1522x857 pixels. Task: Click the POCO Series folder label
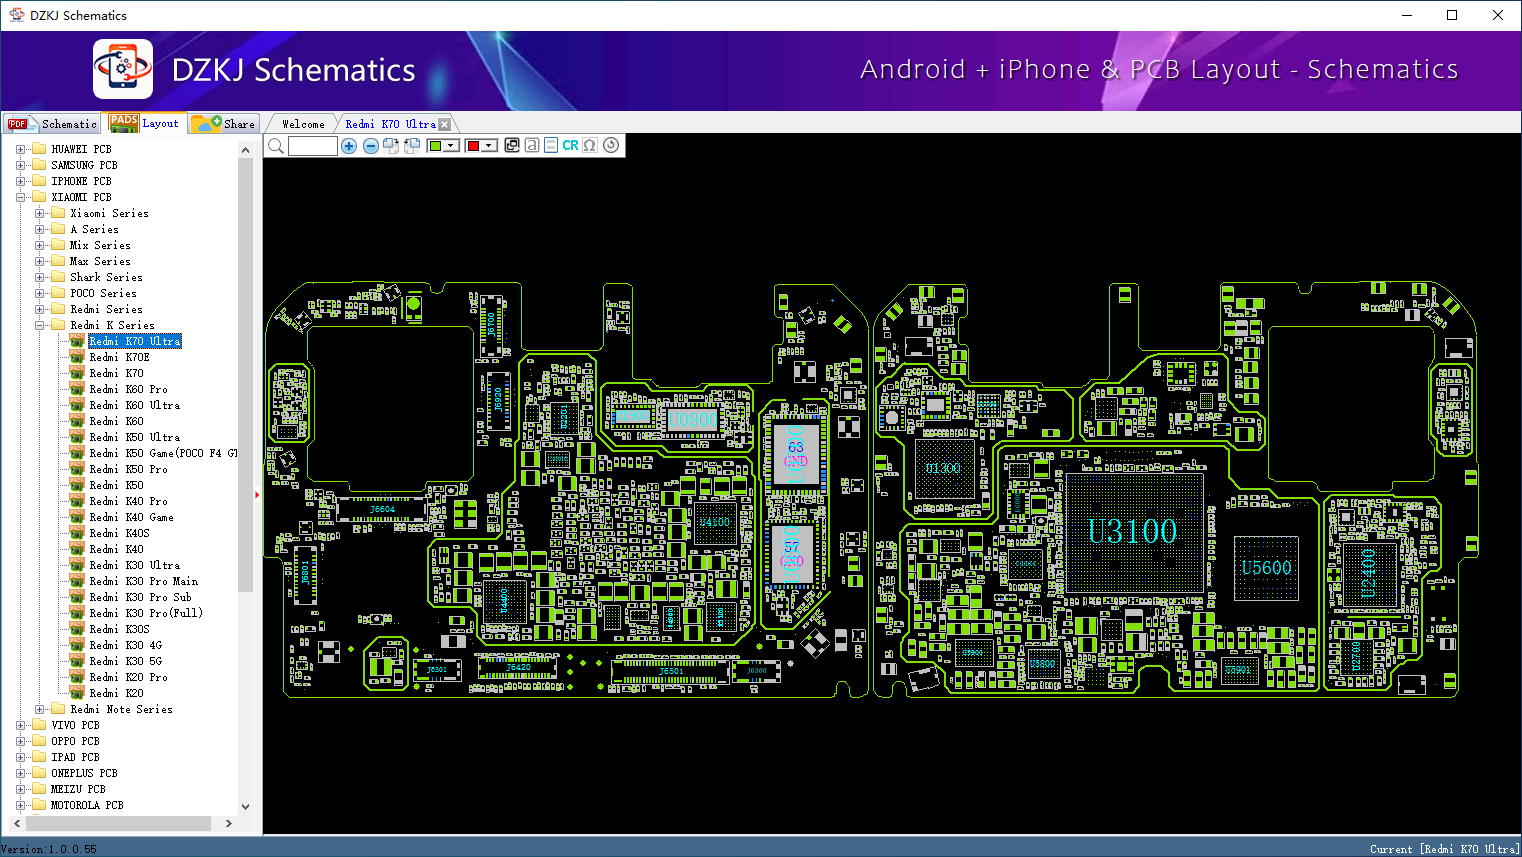coord(103,293)
